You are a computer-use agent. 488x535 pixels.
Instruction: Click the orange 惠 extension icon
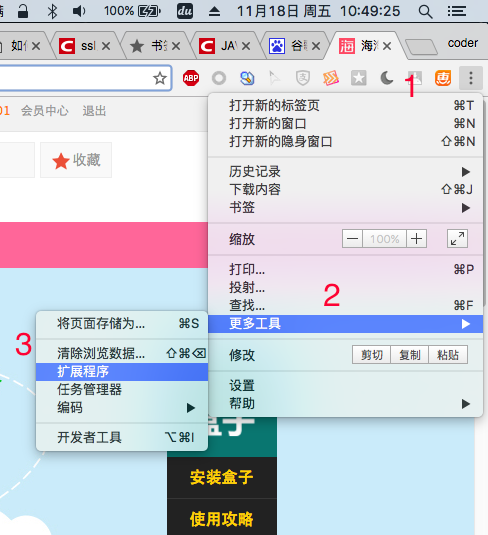coord(443,78)
